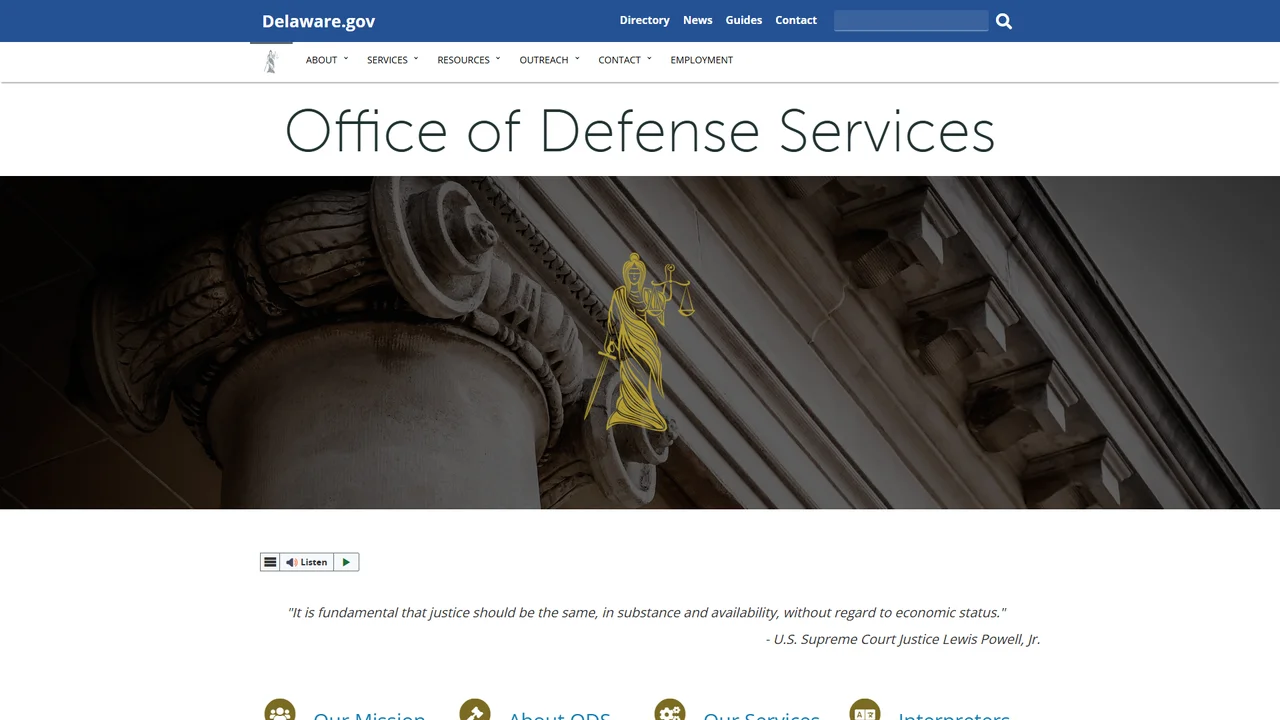Click the green play arrow beside Listen
The width and height of the screenshot is (1280, 720).
coord(346,562)
